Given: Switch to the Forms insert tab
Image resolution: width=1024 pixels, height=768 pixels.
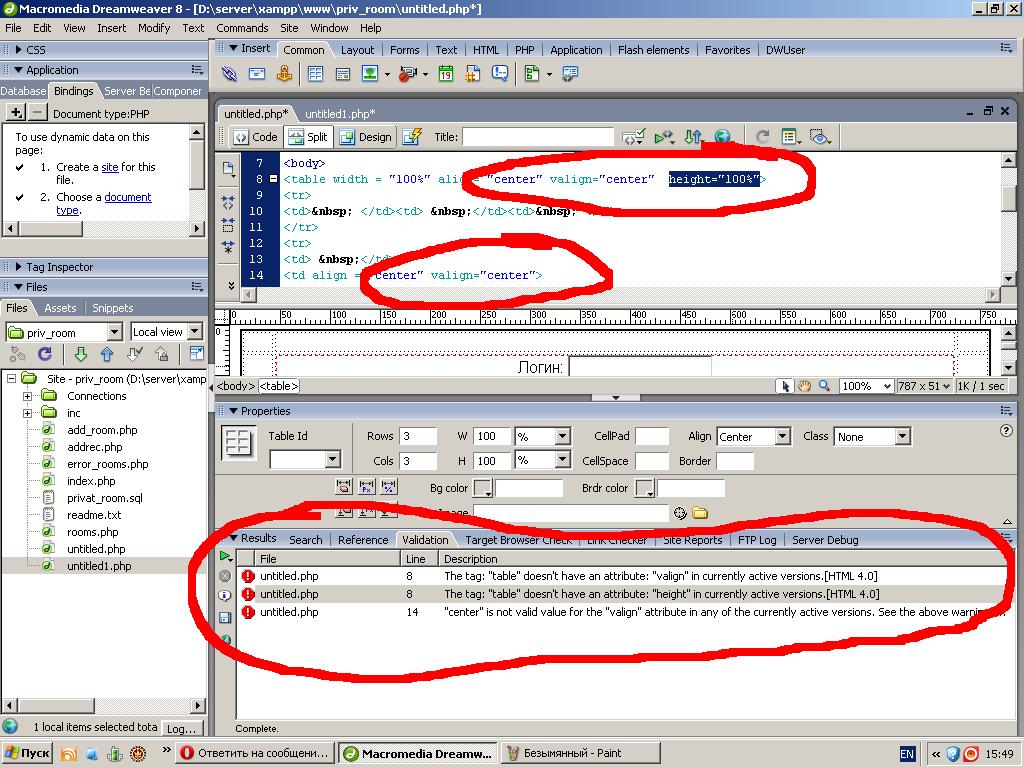Looking at the screenshot, I should click(404, 50).
